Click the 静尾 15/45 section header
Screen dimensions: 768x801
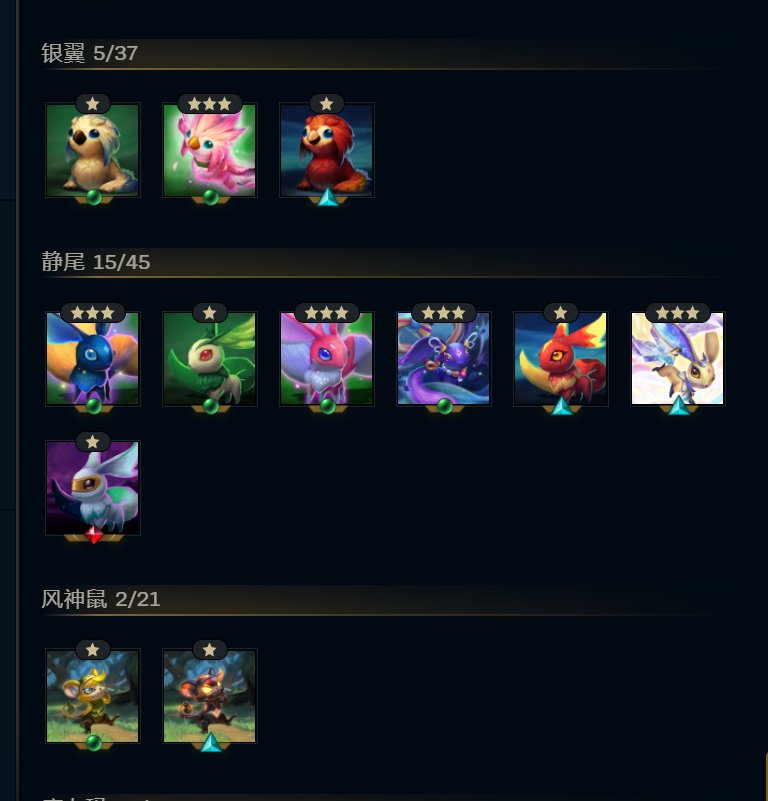coord(96,262)
